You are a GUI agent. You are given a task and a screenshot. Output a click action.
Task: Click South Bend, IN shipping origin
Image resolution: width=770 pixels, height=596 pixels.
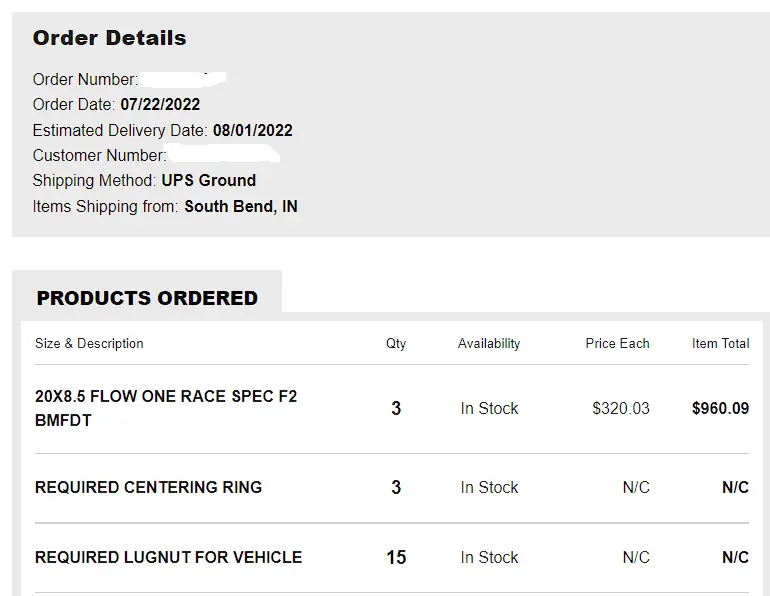(240, 206)
